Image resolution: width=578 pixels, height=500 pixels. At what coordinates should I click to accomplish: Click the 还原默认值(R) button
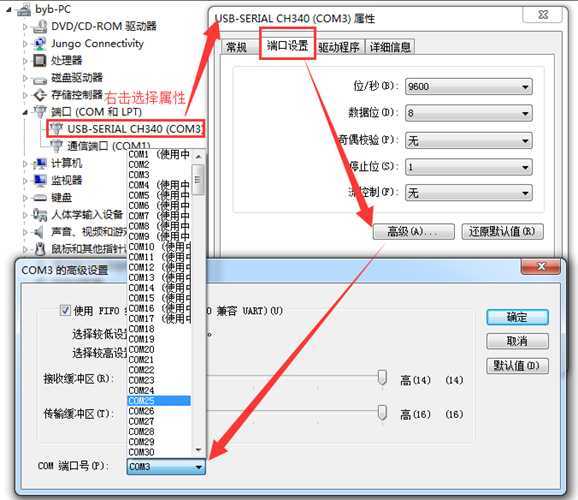502,232
